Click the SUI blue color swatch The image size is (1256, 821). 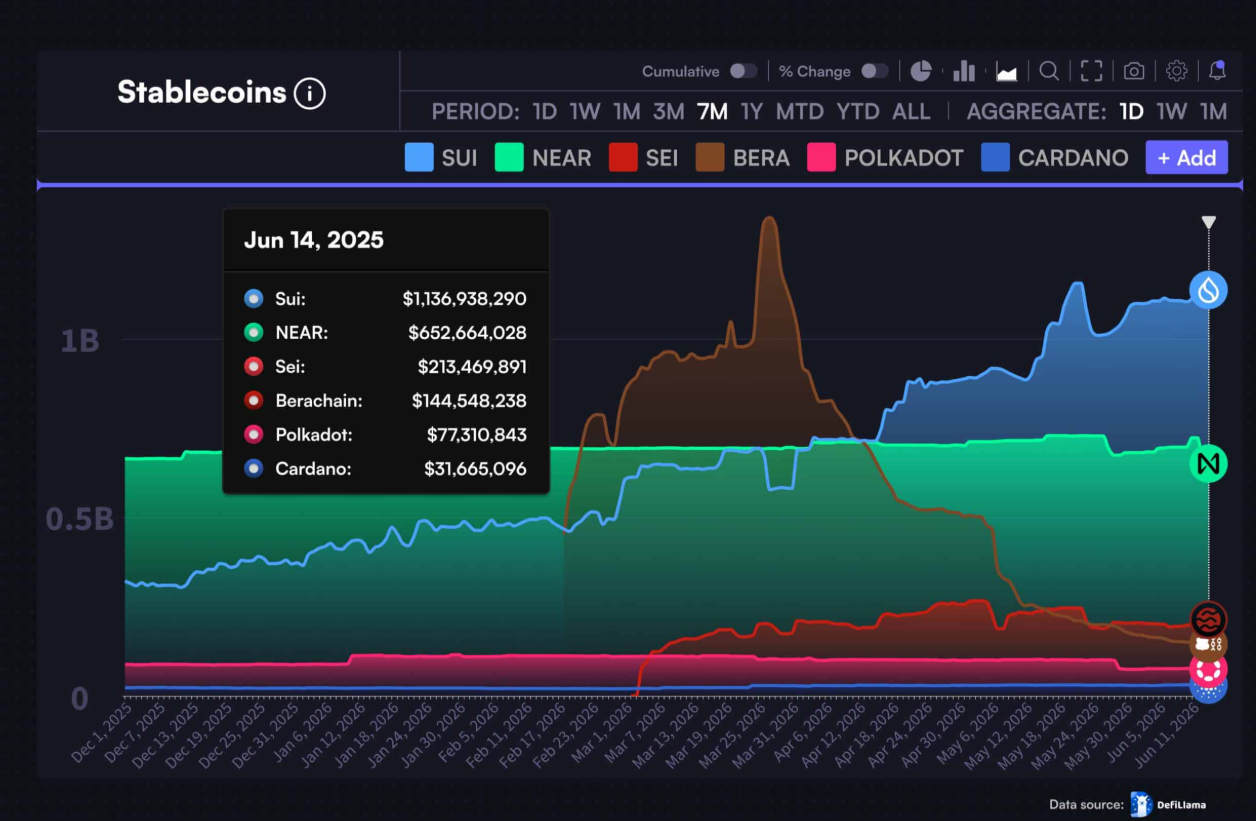(419, 158)
